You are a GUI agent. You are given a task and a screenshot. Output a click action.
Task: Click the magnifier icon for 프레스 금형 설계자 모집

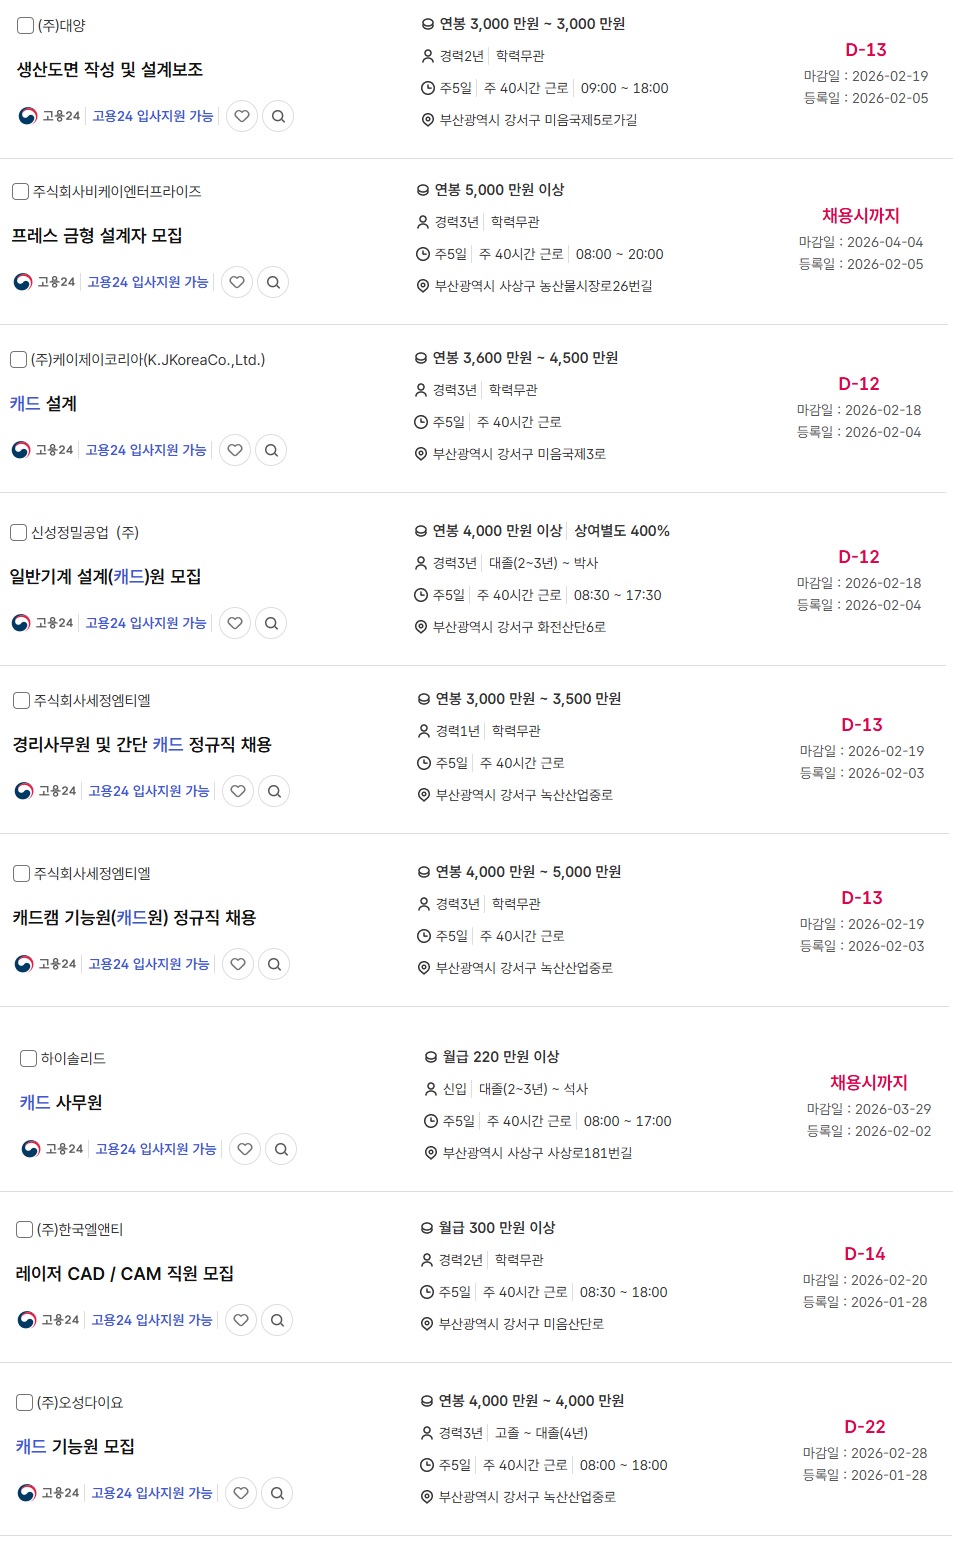(x=273, y=282)
